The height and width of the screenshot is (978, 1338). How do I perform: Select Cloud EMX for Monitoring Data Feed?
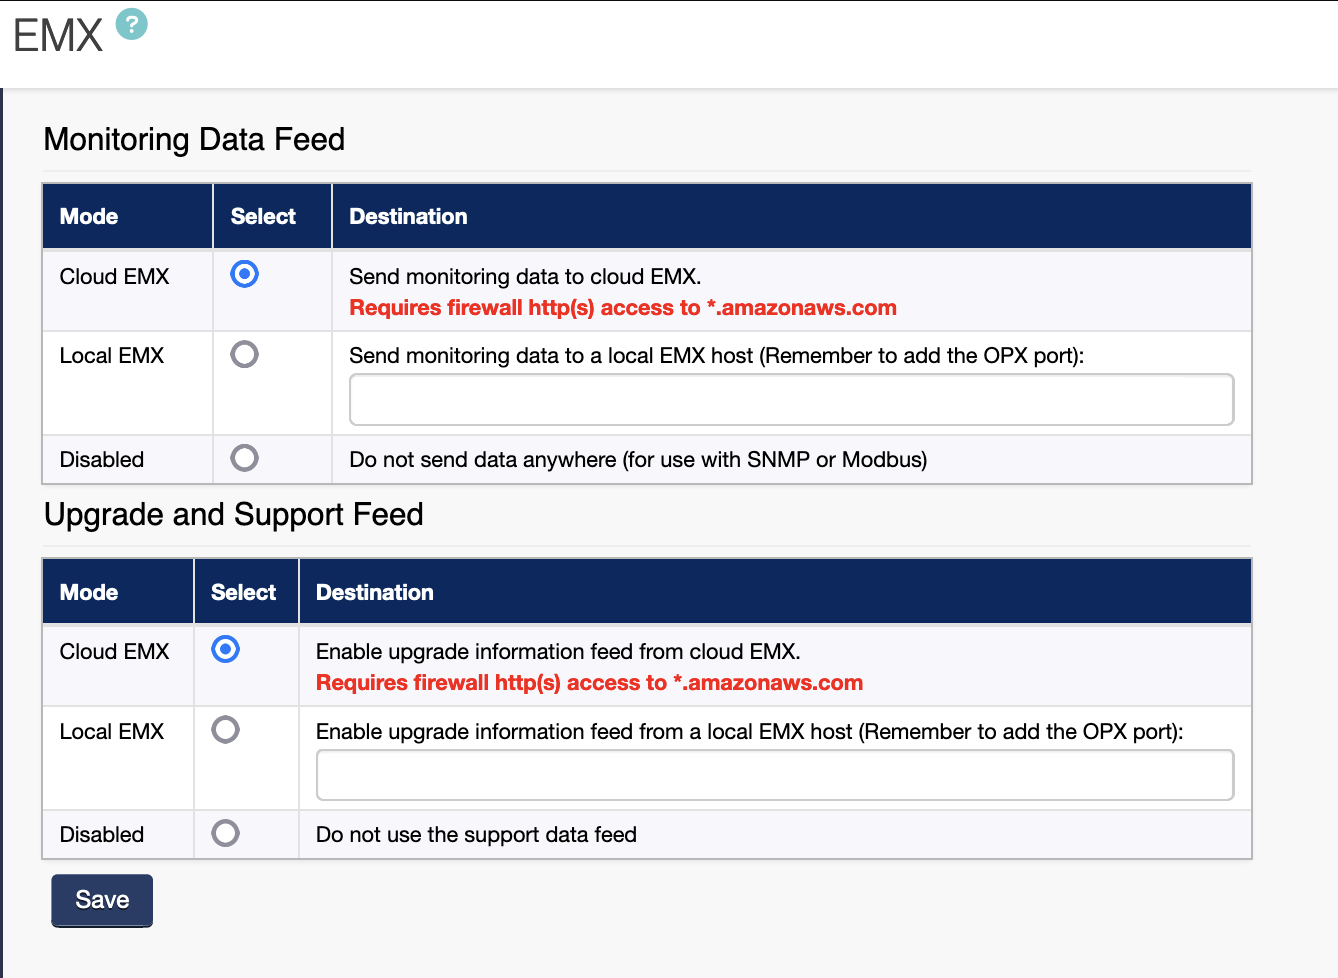[x=244, y=274]
